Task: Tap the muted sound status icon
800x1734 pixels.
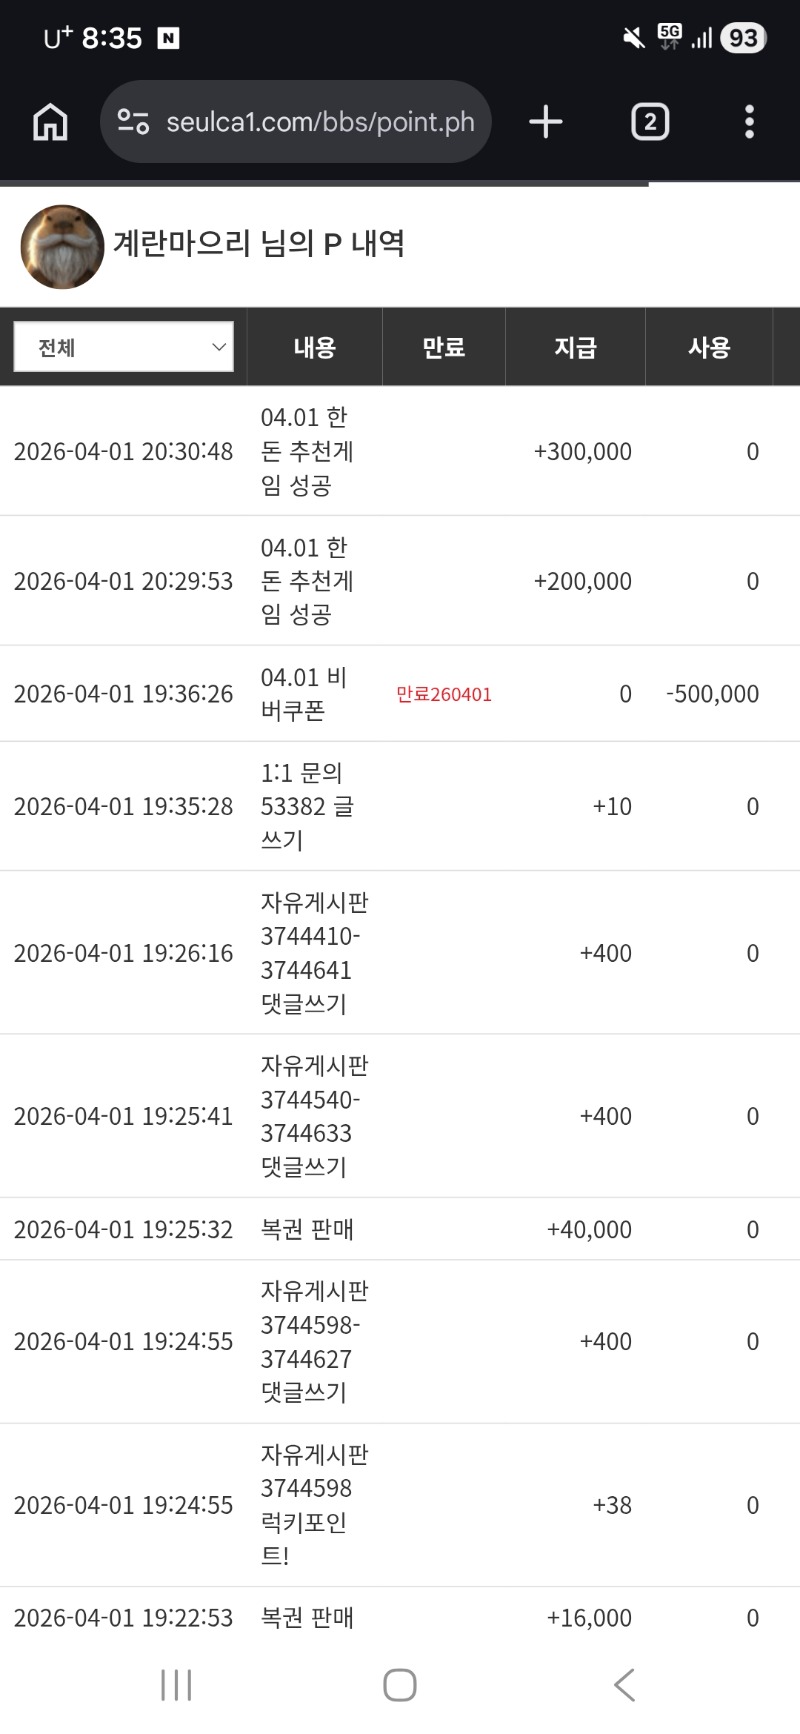Action: point(633,38)
